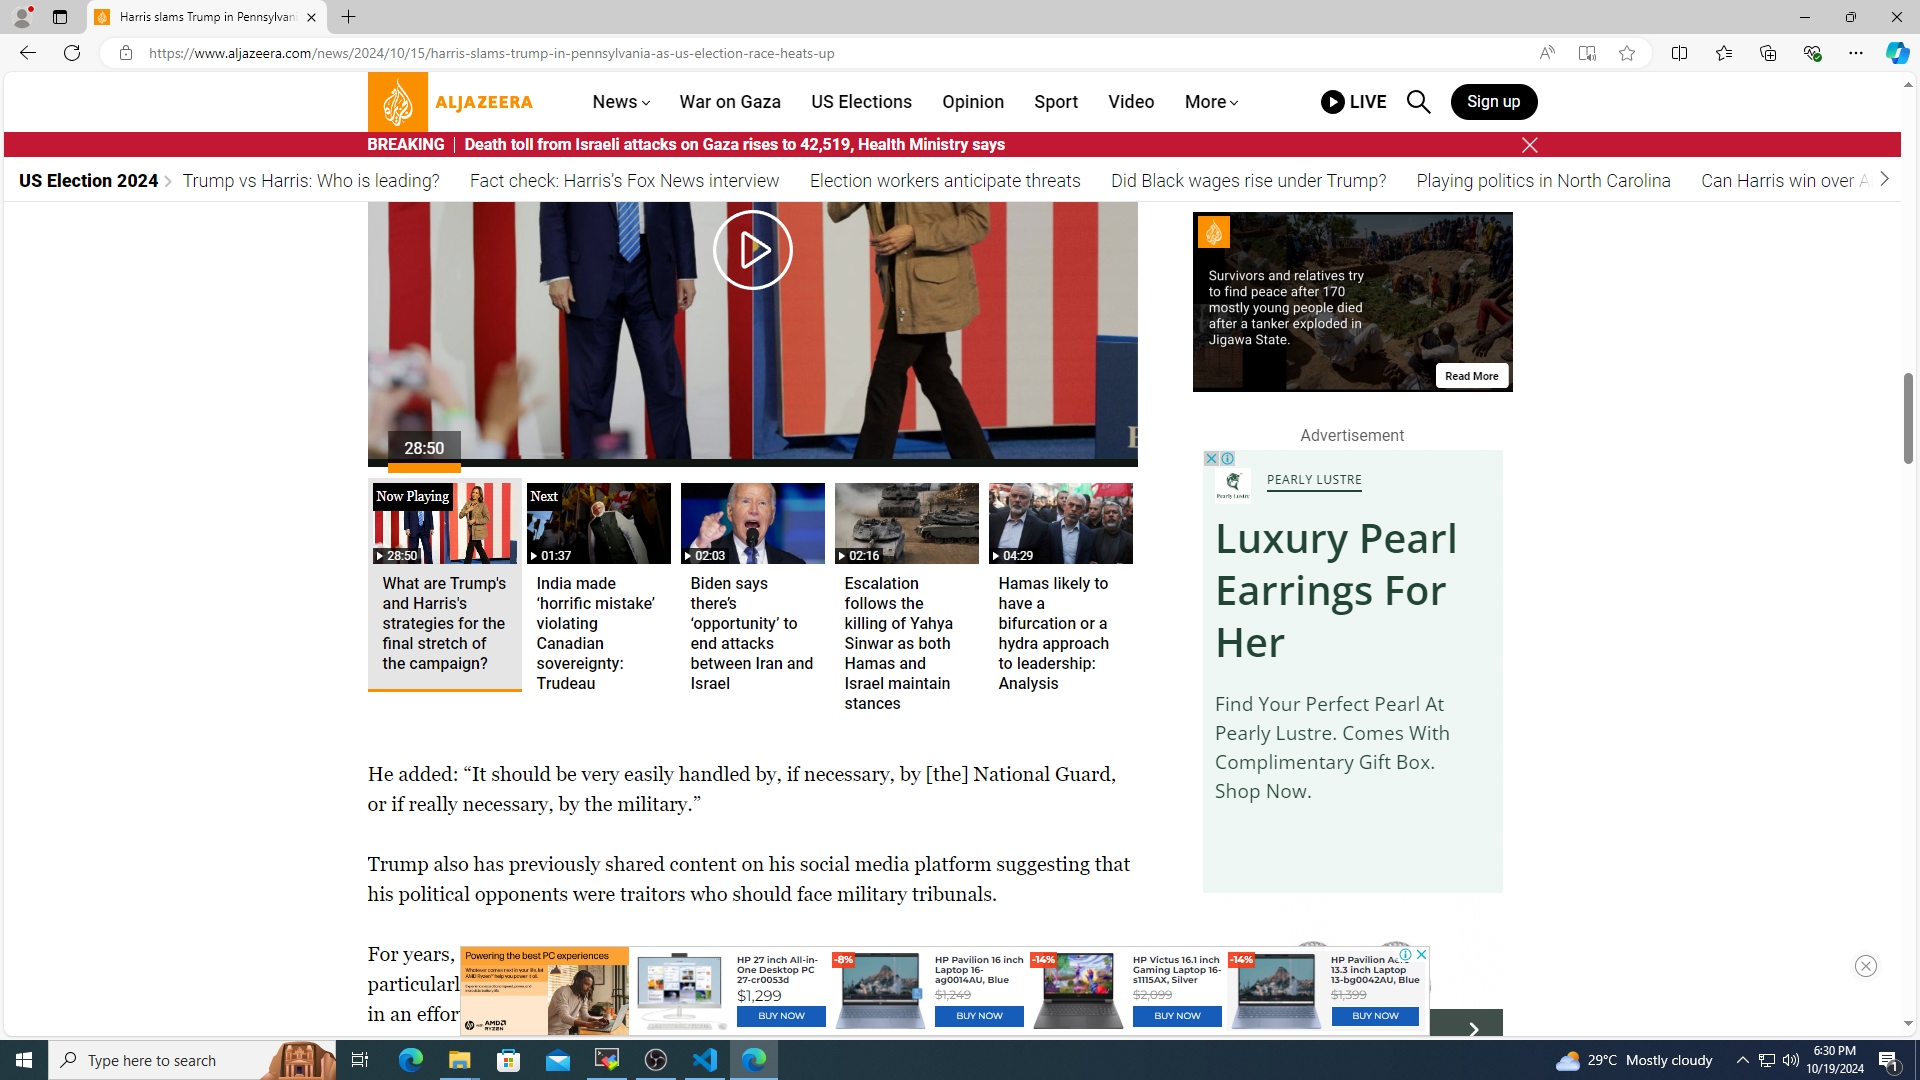Viewport: 1920px width, 1080px height.
Task: Close the Pearly Lustre ad
Action: 1211,458
